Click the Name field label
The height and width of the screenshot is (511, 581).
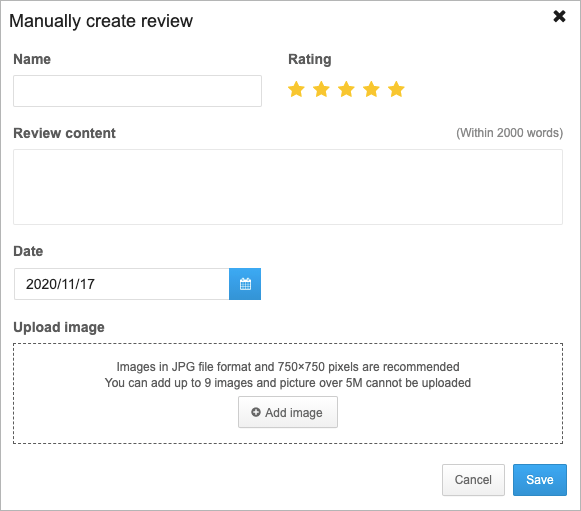coord(32,59)
